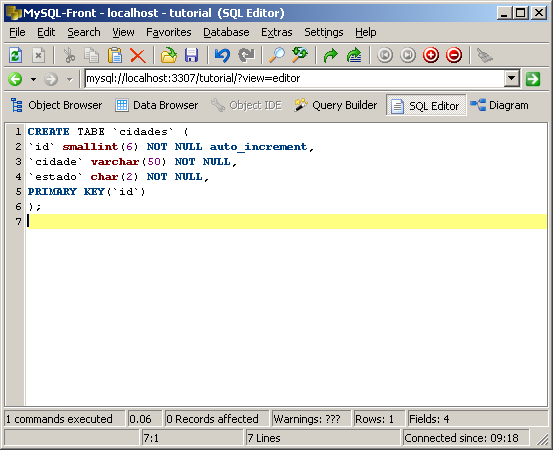The image size is (553, 450).
Task: Run the query with green arrow icon
Action: click(330, 55)
